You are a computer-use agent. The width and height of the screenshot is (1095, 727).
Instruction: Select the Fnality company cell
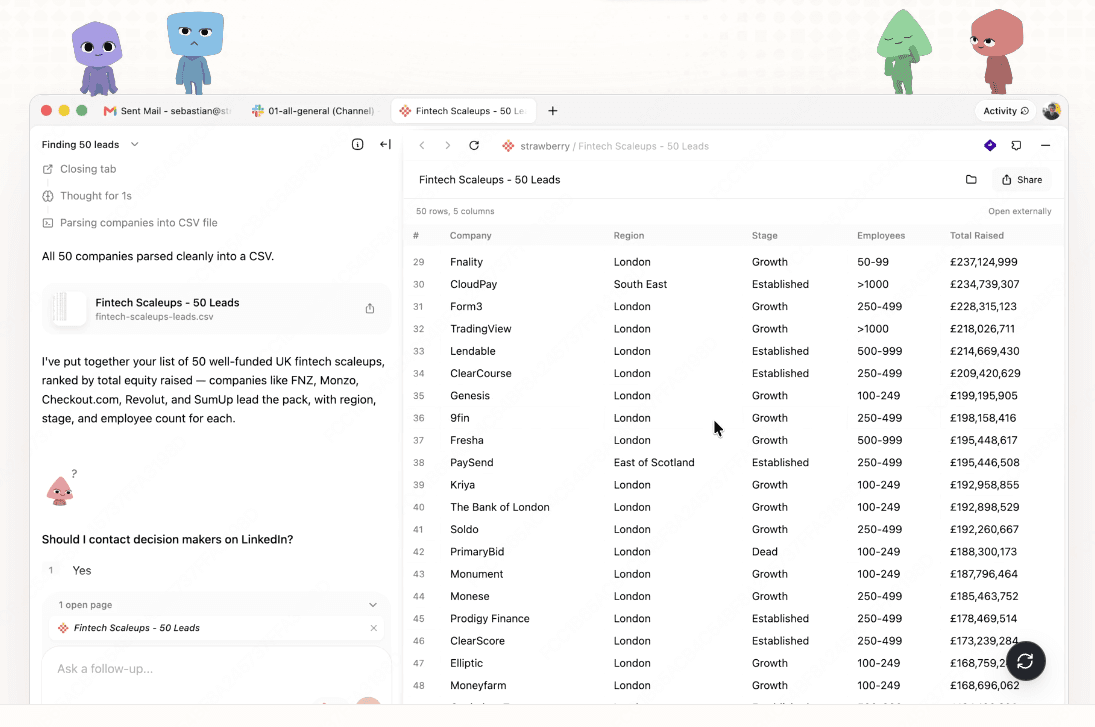[x=466, y=262]
